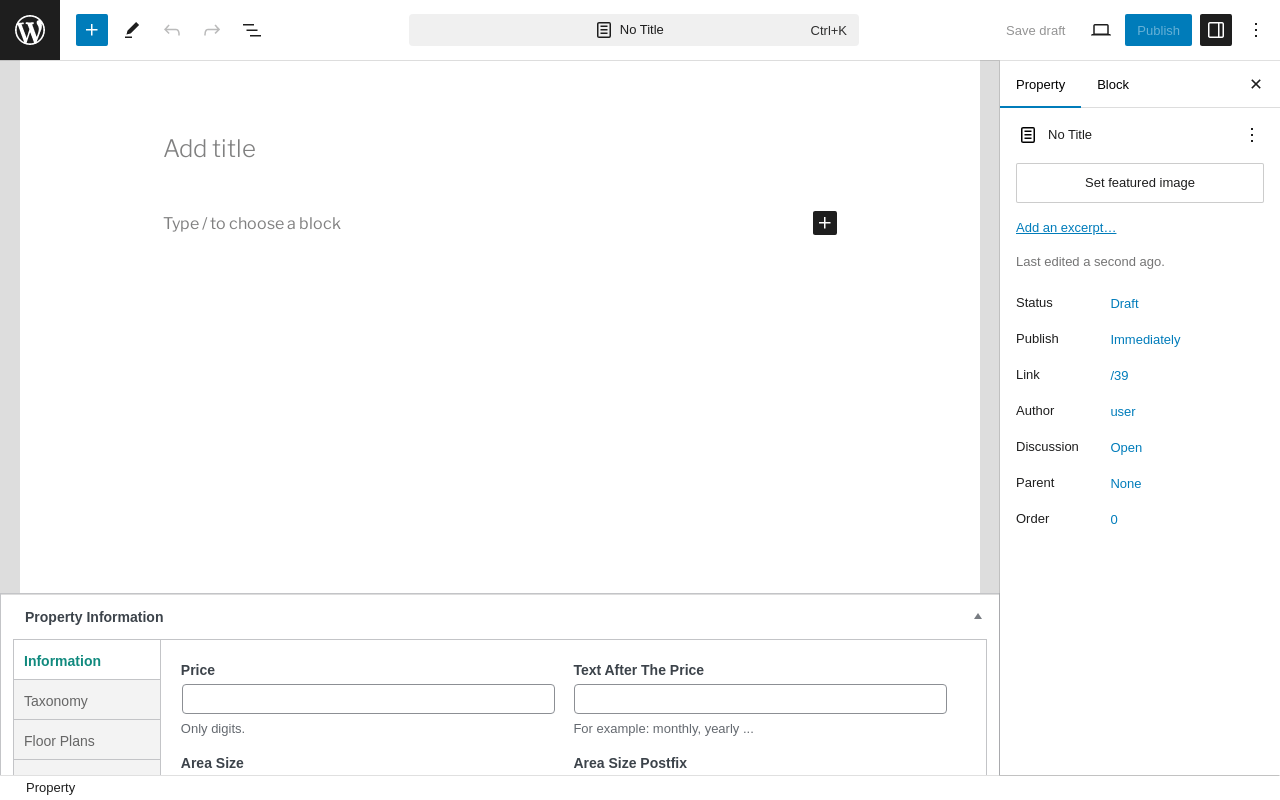Viewport: 1280px width, 800px height.
Task: Change the Draft status value
Action: [1124, 303]
